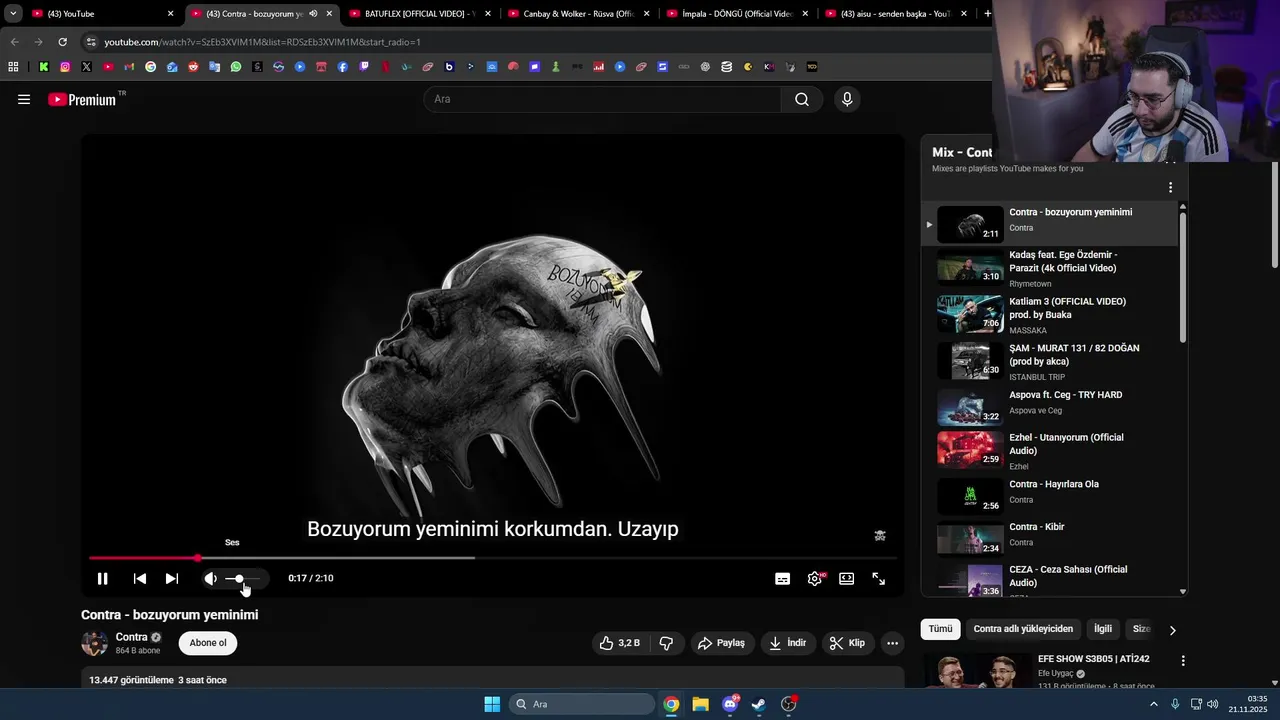Close the BATUFLEX browser tab
This screenshot has width=1280, height=720.
point(488,14)
